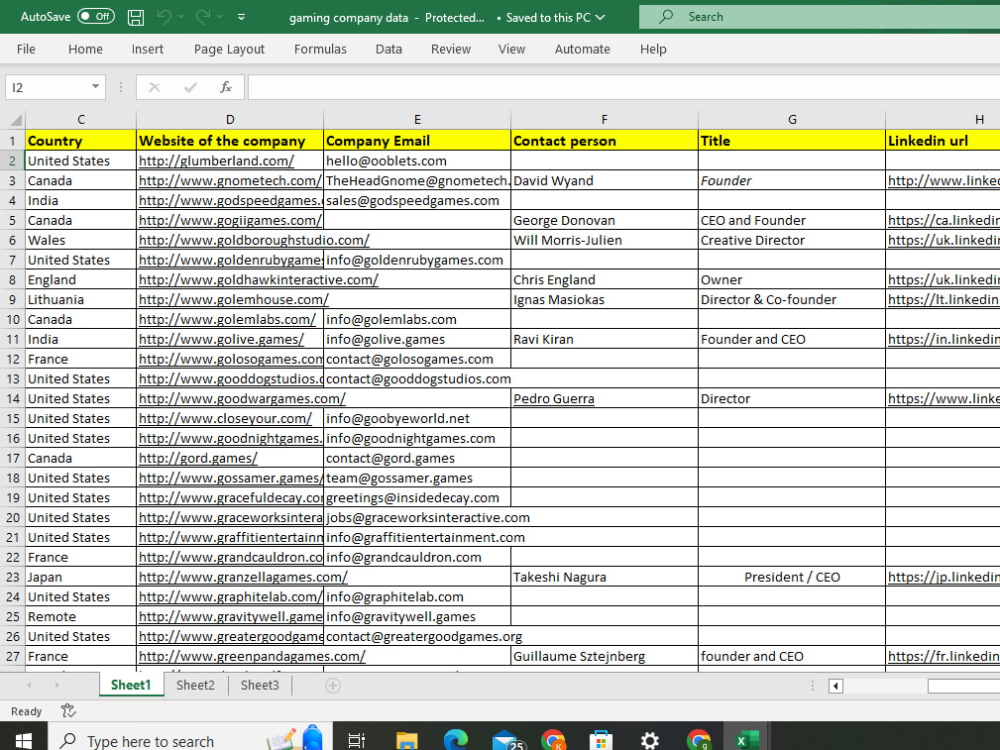The height and width of the screenshot is (750, 1000).
Task: Open Task View from the taskbar
Action: [x=357, y=740]
